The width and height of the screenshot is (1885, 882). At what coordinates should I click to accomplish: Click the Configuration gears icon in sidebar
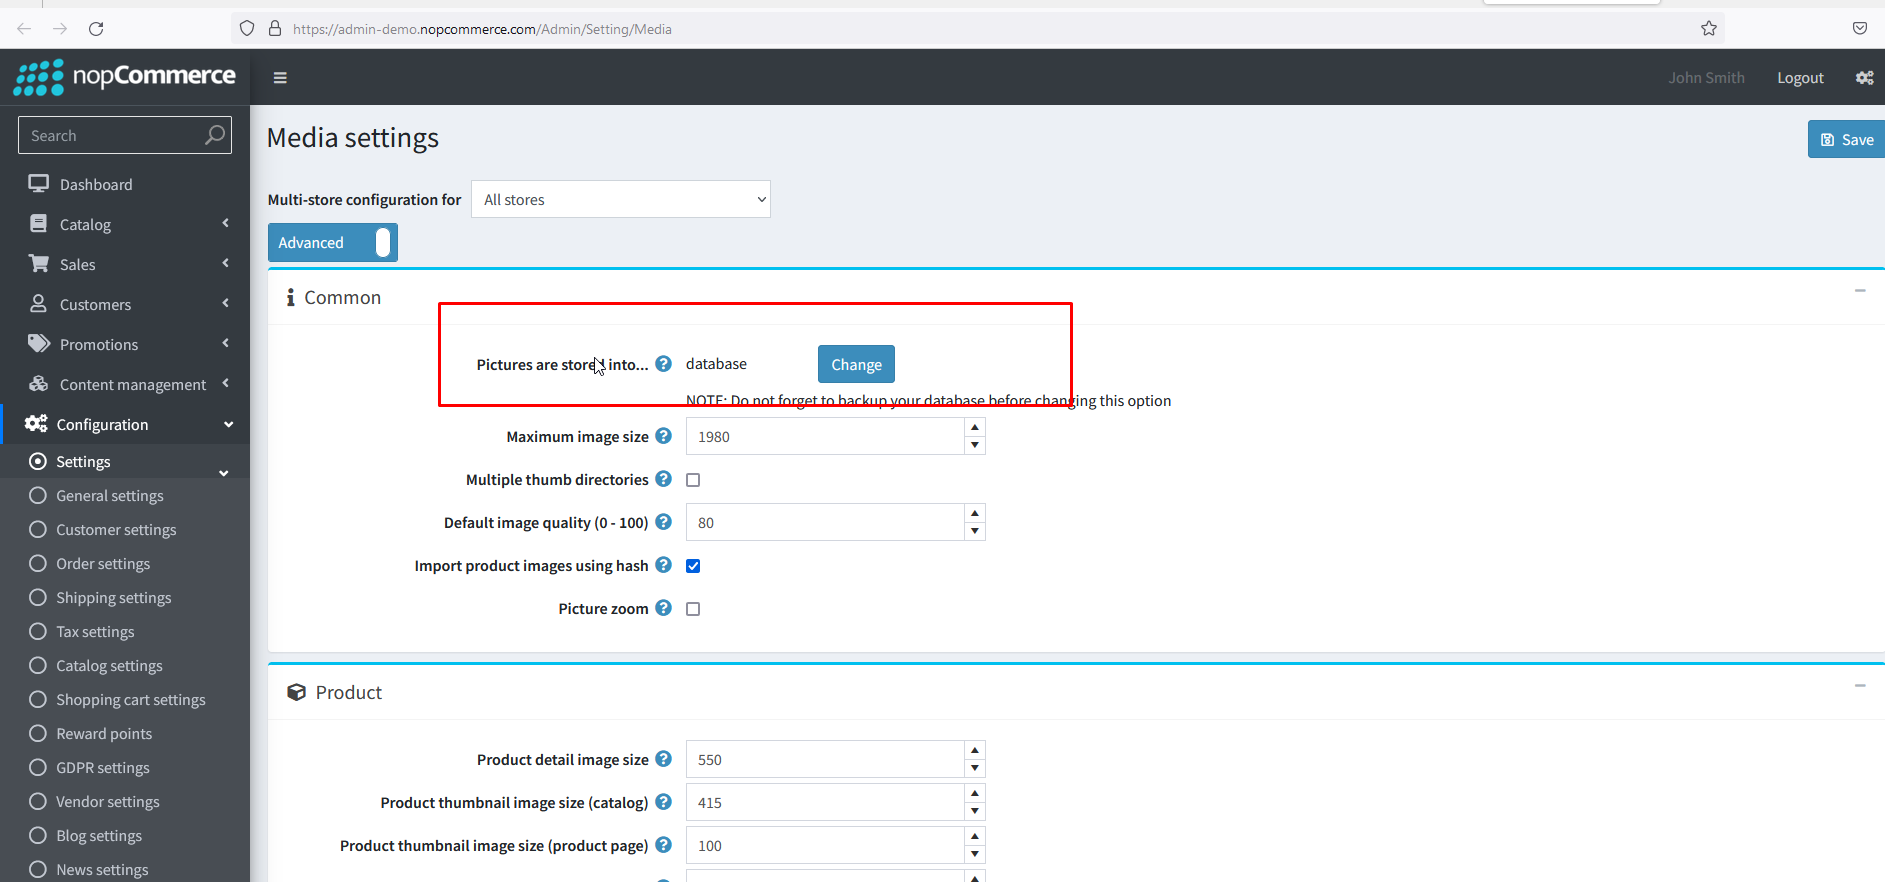pyautogui.click(x=36, y=424)
